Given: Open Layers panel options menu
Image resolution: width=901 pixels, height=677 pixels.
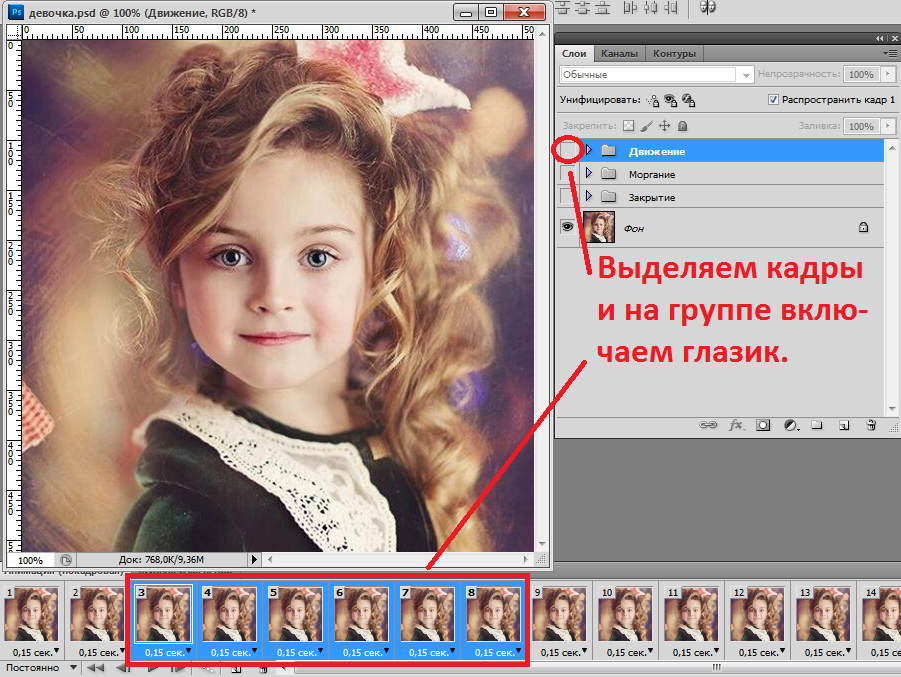Looking at the screenshot, I should pyautogui.click(x=890, y=53).
